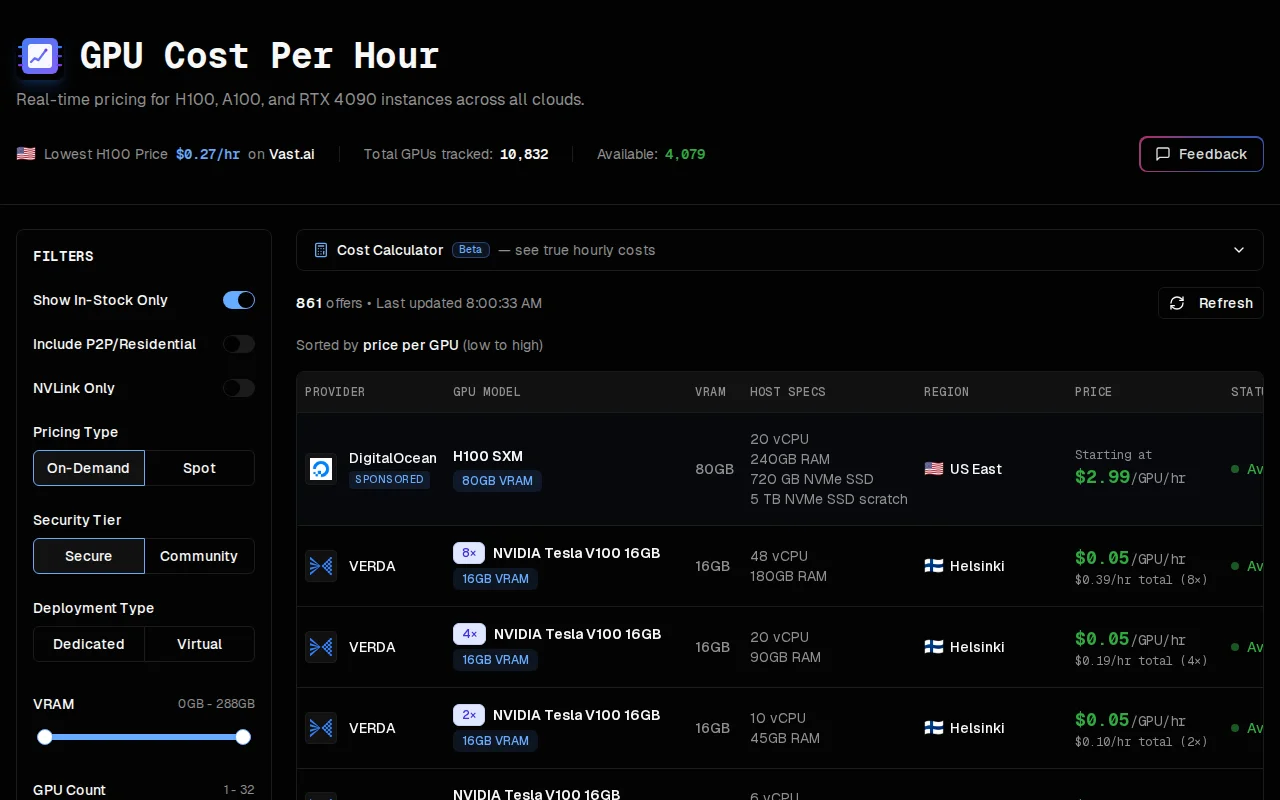Select Dedicated deployment type
This screenshot has height=800, width=1280.
(x=89, y=644)
